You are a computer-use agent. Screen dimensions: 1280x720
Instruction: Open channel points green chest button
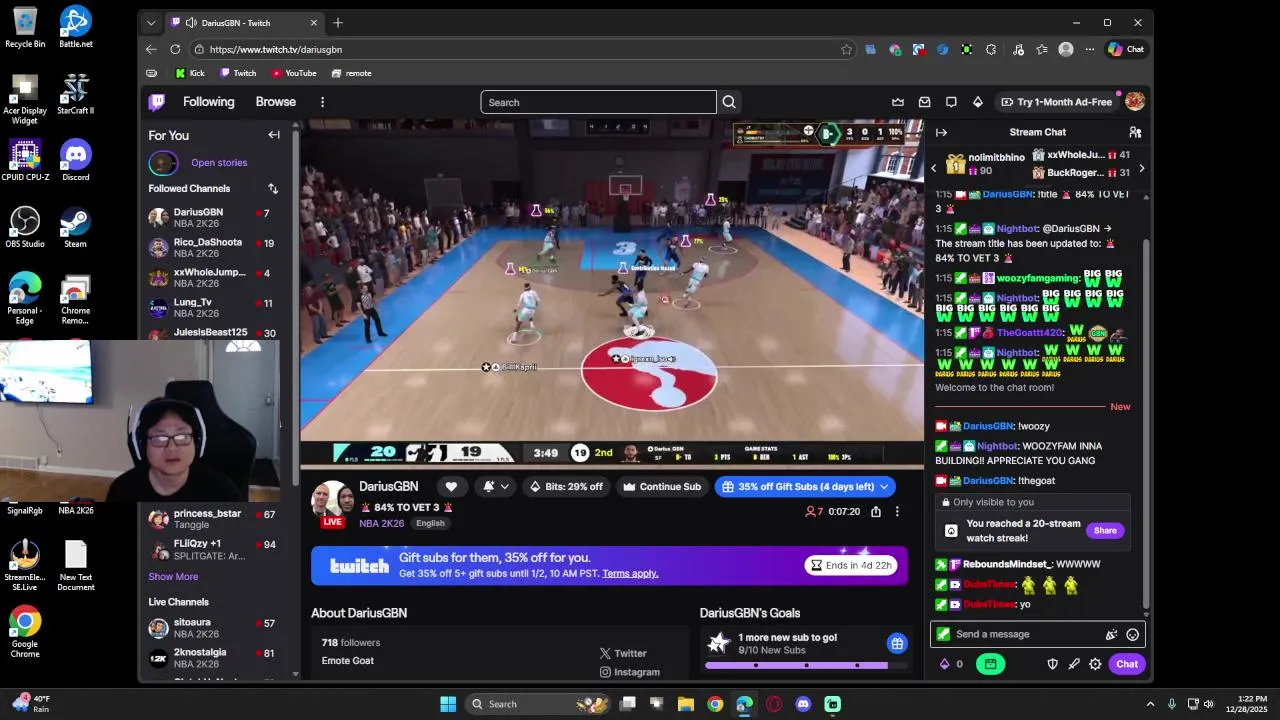pos(990,664)
